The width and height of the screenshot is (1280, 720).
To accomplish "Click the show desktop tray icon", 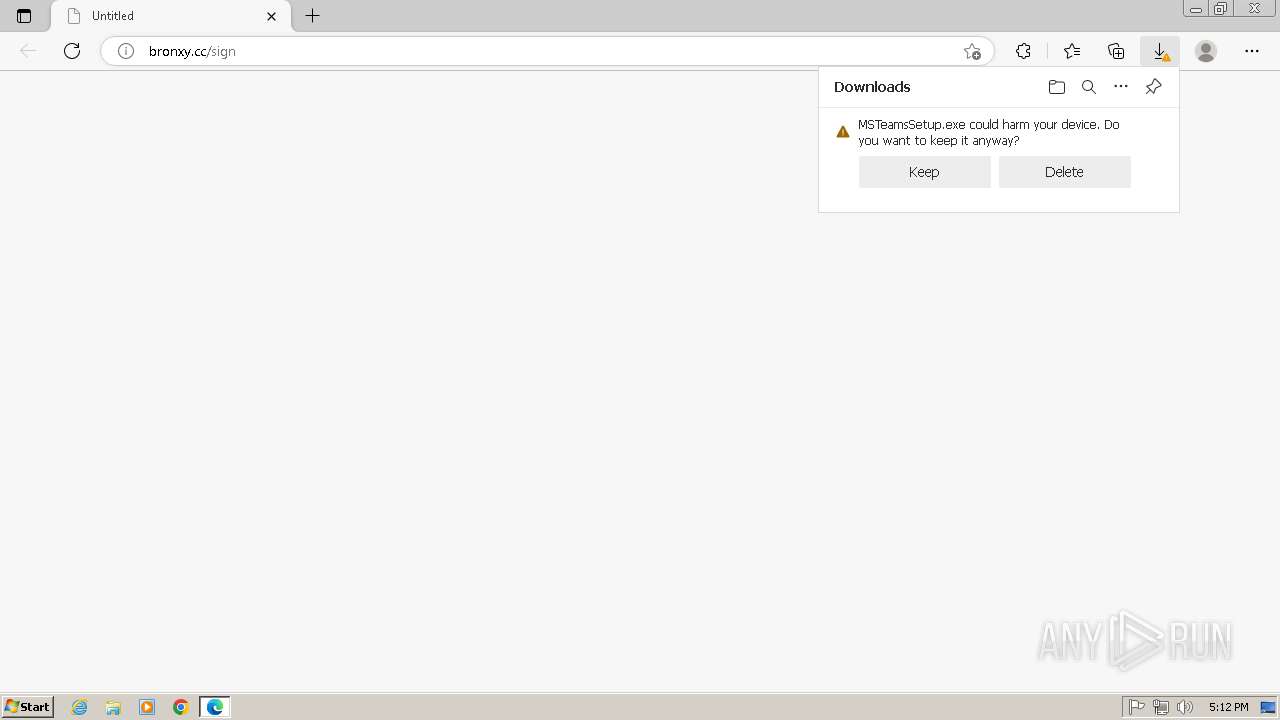I will click(1268, 707).
